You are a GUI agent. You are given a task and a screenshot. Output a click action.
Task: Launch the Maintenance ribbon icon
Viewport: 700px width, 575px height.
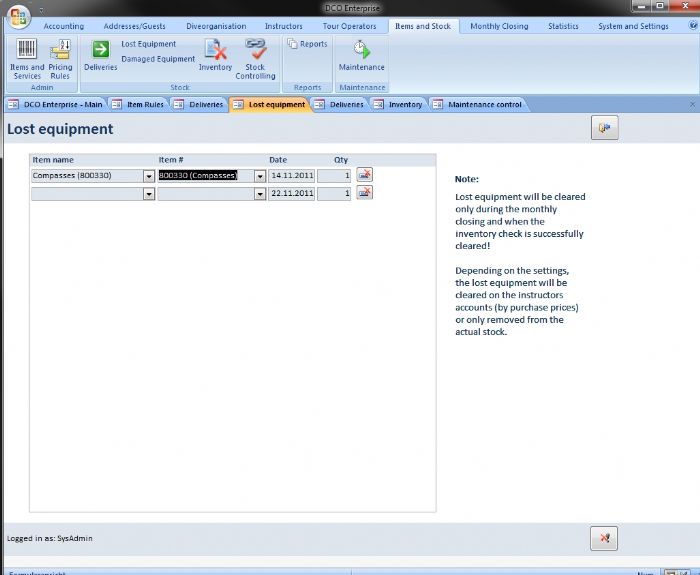[x=361, y=55]
